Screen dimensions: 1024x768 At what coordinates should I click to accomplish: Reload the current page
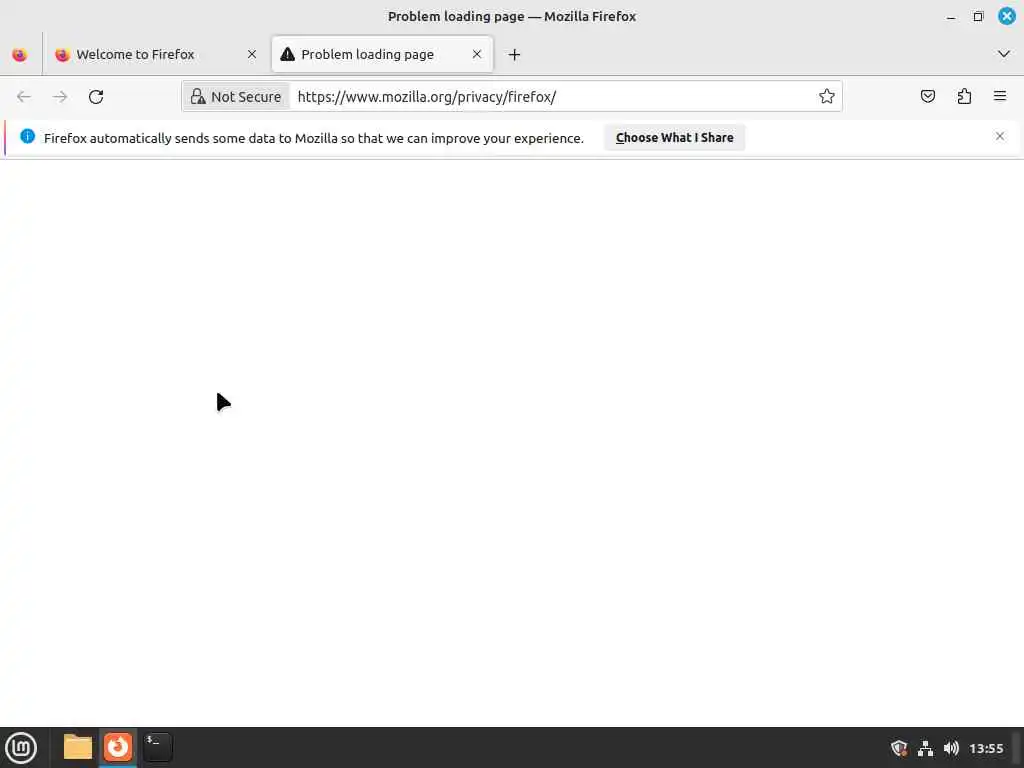click(96, 97)
